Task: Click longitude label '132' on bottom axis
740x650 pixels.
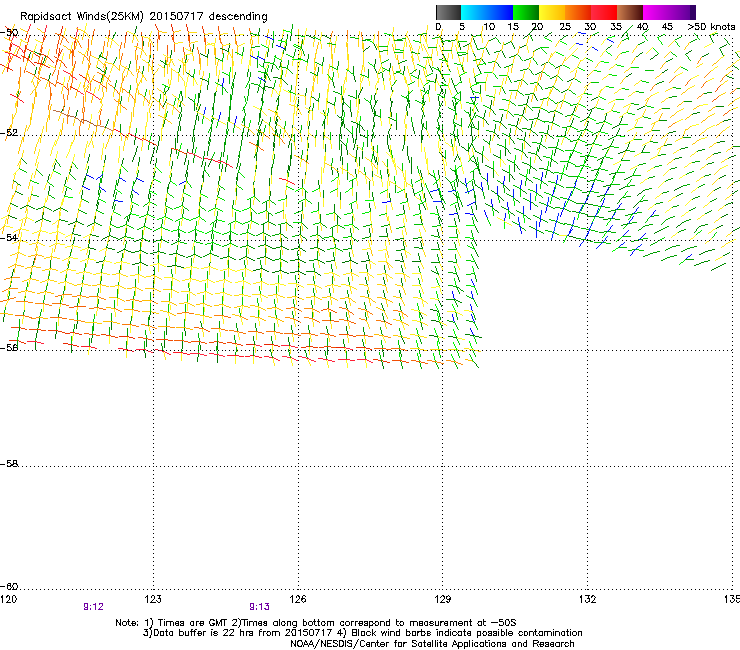Action: pyautogui.click(x=588, y=599)
